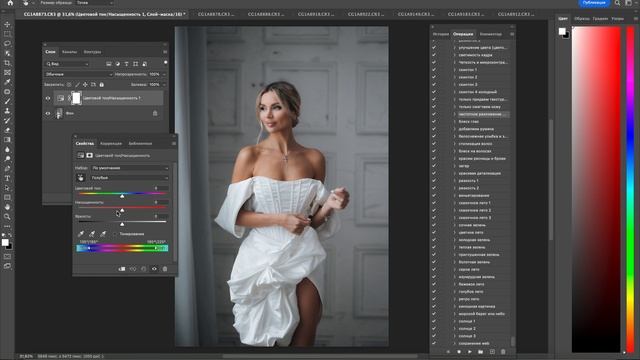Select the Eyedropper tool in the toolbar
The width and height of the screenshot is (640, 360).
tap(7, 82)
